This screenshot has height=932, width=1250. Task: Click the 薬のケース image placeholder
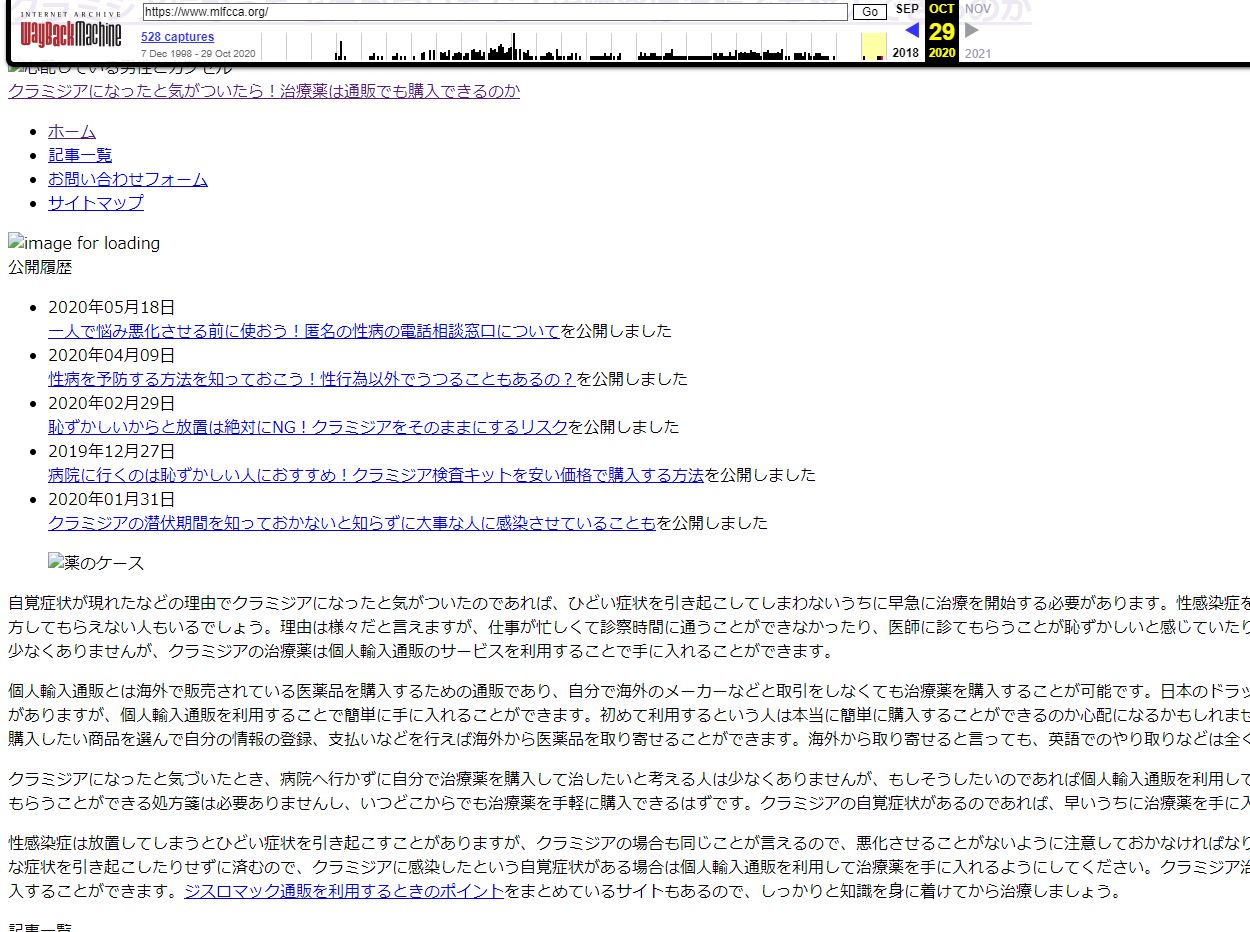pyautogui.click(x=96, y=563)
